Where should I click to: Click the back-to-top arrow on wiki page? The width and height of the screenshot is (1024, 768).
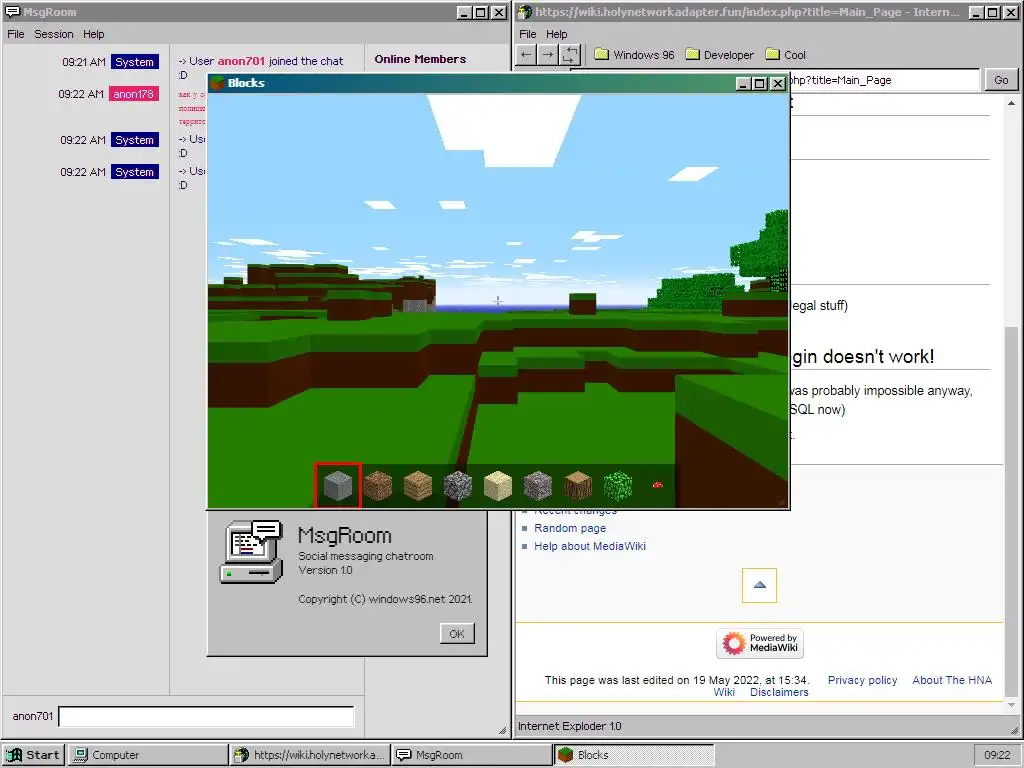click(x=760, y=585)
